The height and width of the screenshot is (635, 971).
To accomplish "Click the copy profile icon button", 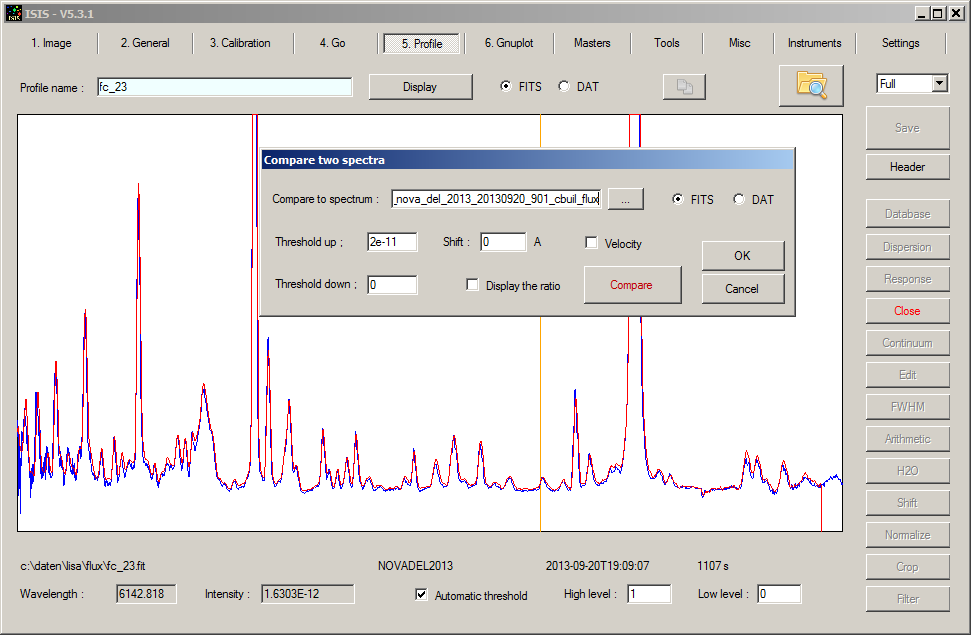I will click(684, 87).
